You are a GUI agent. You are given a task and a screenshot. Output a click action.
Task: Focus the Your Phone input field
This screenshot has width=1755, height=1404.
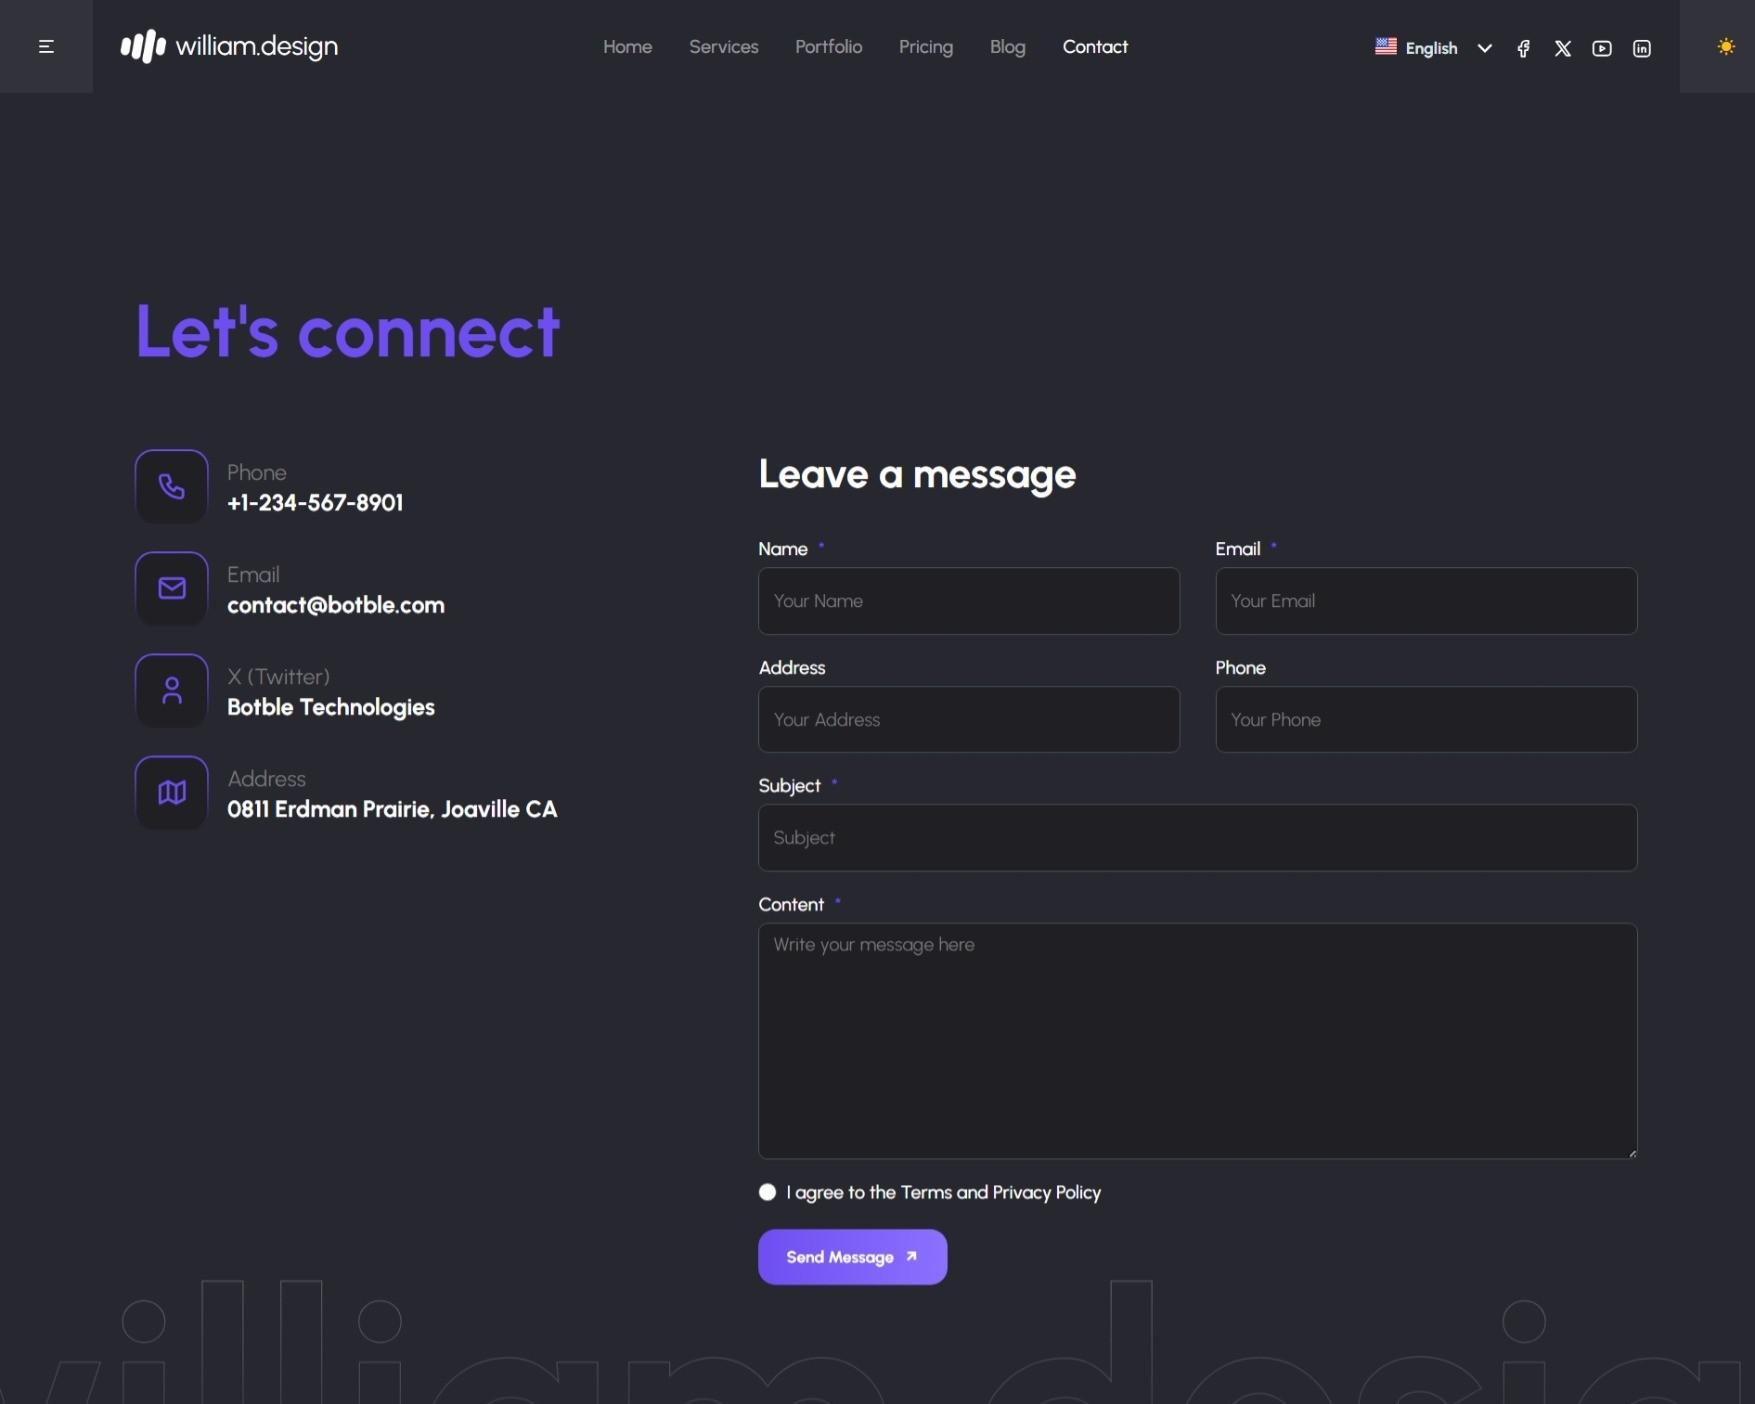pyautogui.click(x=1426, y=719)
